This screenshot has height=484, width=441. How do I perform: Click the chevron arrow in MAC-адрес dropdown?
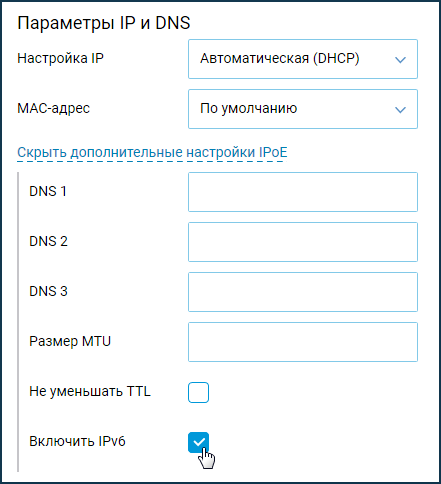[400, 109]
